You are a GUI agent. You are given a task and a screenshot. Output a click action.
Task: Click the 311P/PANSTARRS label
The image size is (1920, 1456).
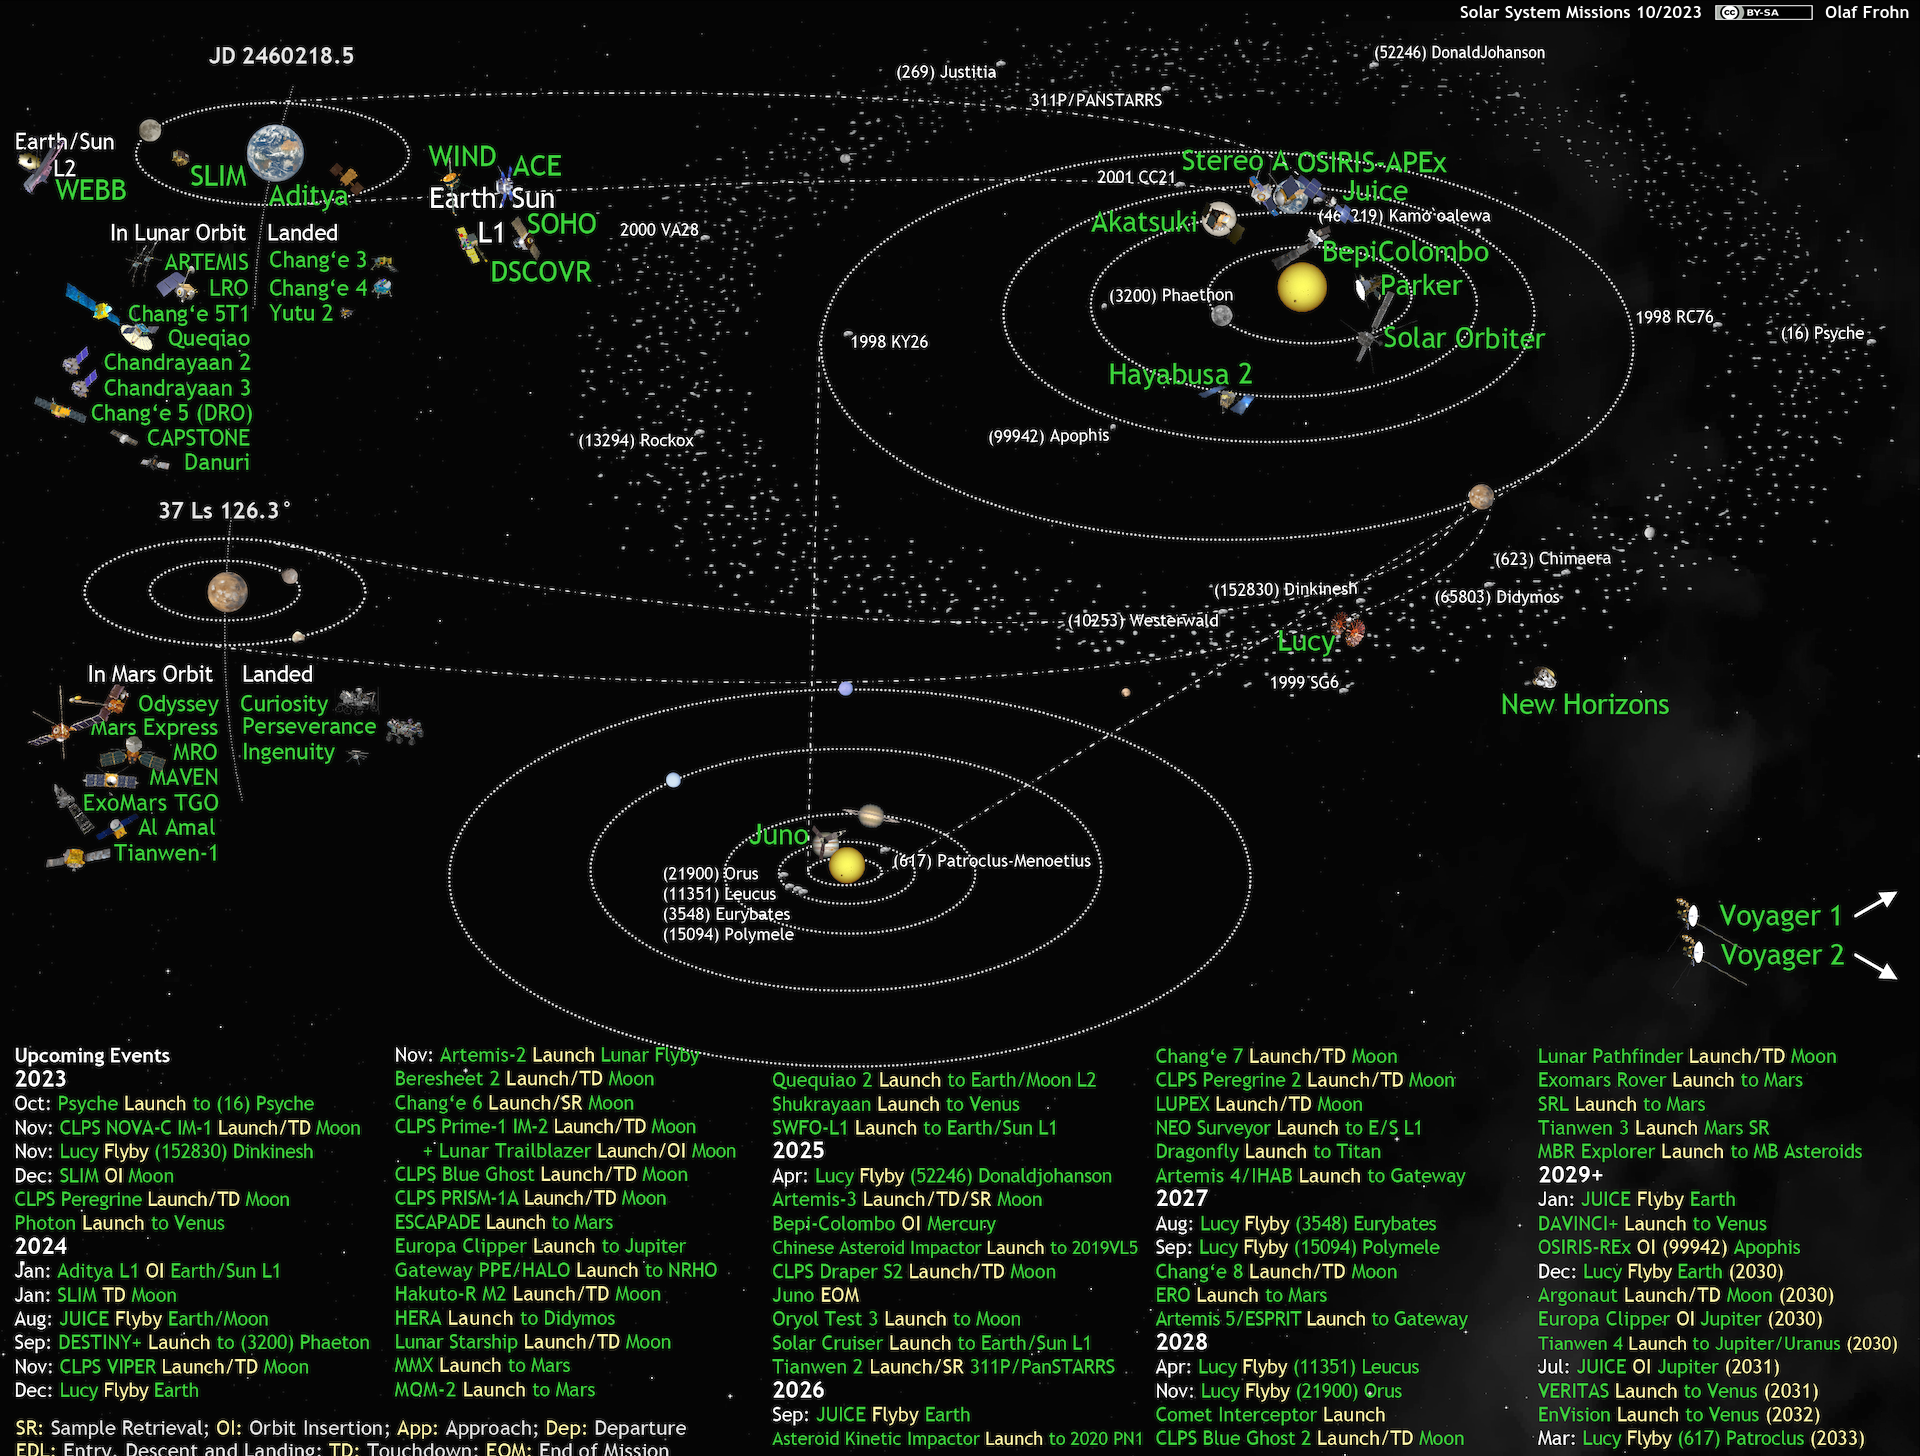coord(1096,100)
